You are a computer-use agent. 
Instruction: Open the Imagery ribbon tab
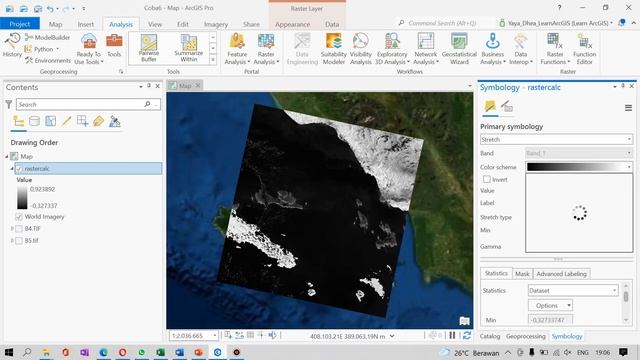216,24
